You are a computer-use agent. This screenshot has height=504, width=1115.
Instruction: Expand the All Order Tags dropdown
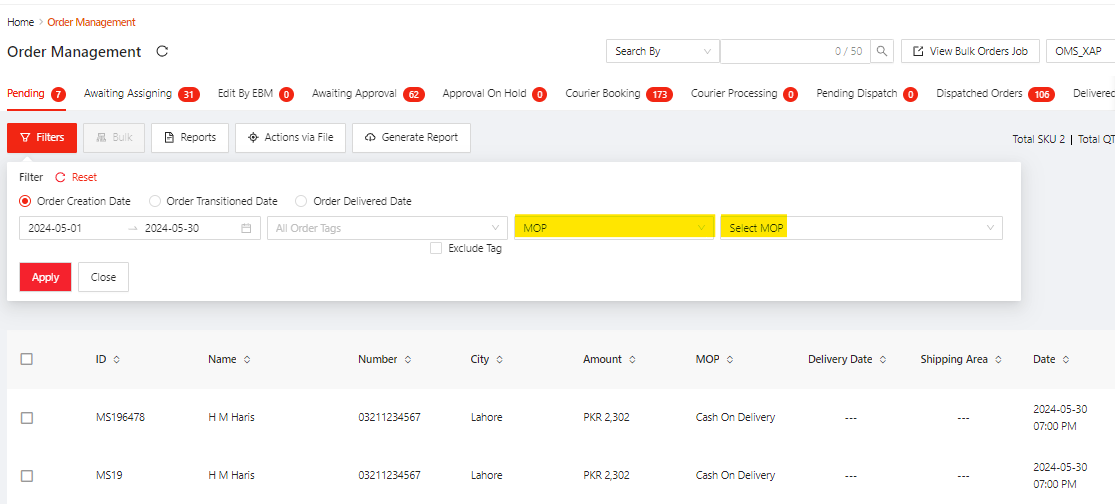(x=388, y=228)
